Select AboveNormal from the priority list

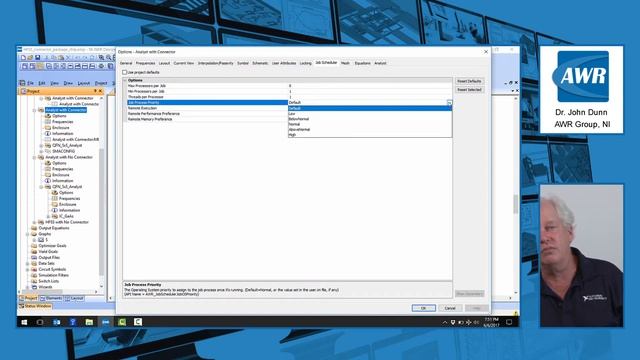tap(370, 129)
